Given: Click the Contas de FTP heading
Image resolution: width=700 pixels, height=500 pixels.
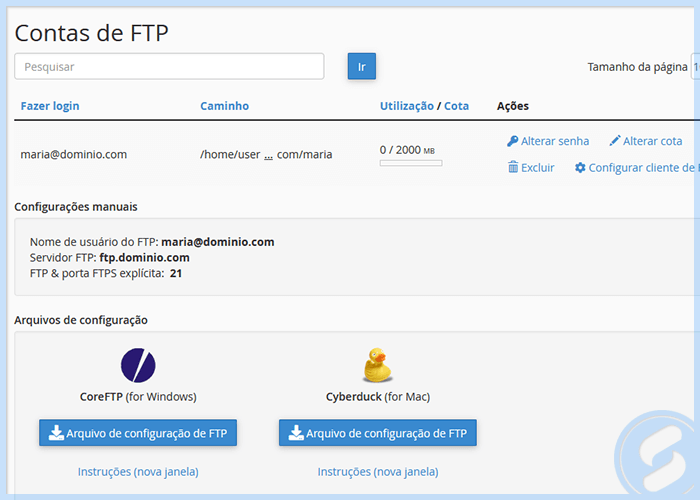Looking at the screenshot, I should (92, 33).
